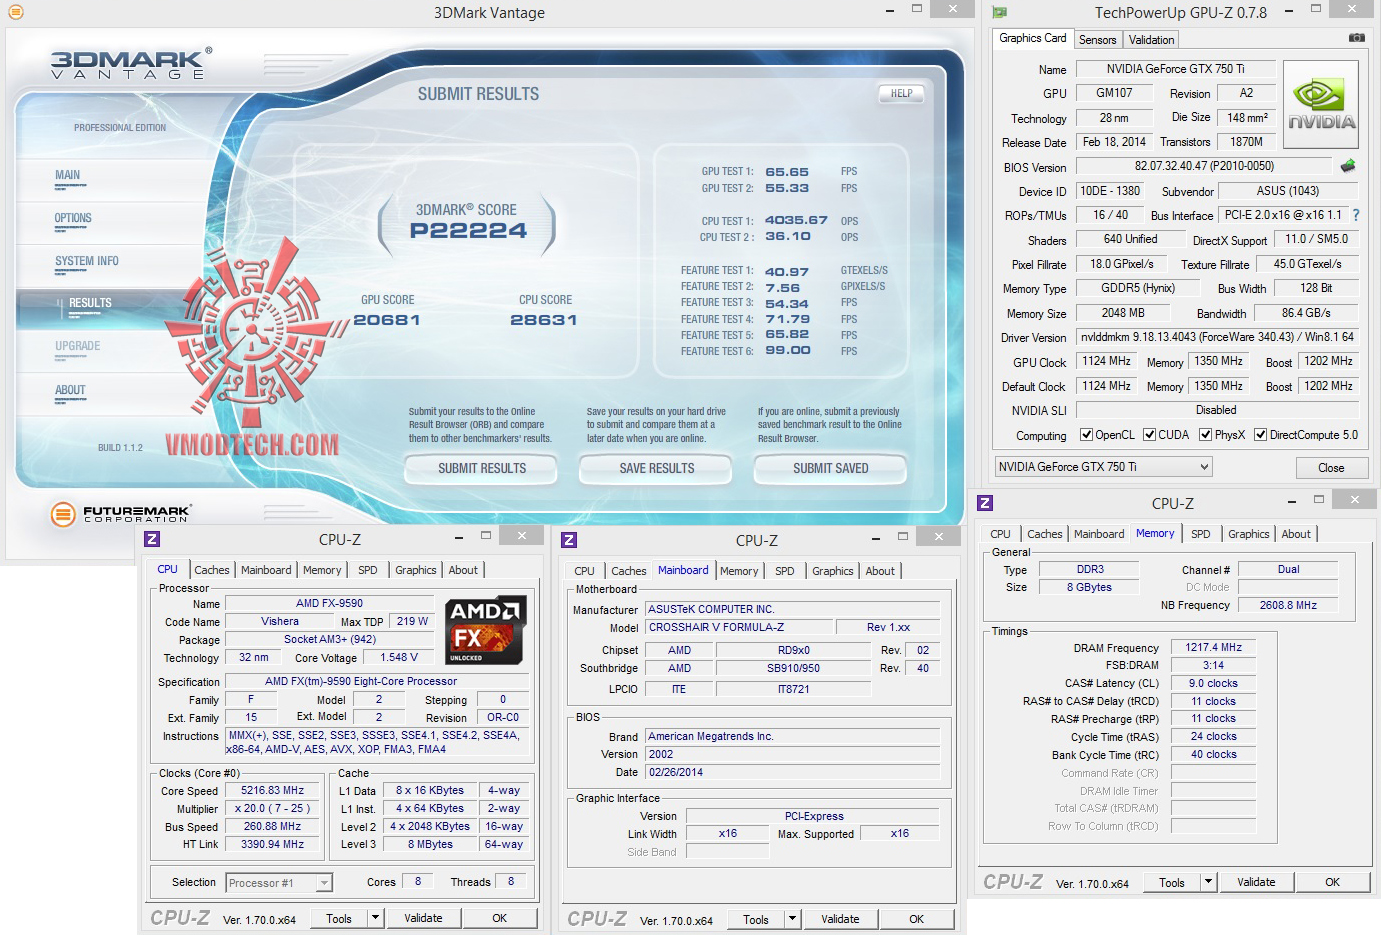This screenshot has width=1381, height=935.
Task: Click the Driver Version field in GPU-Z
Action: coord(1217,337)
